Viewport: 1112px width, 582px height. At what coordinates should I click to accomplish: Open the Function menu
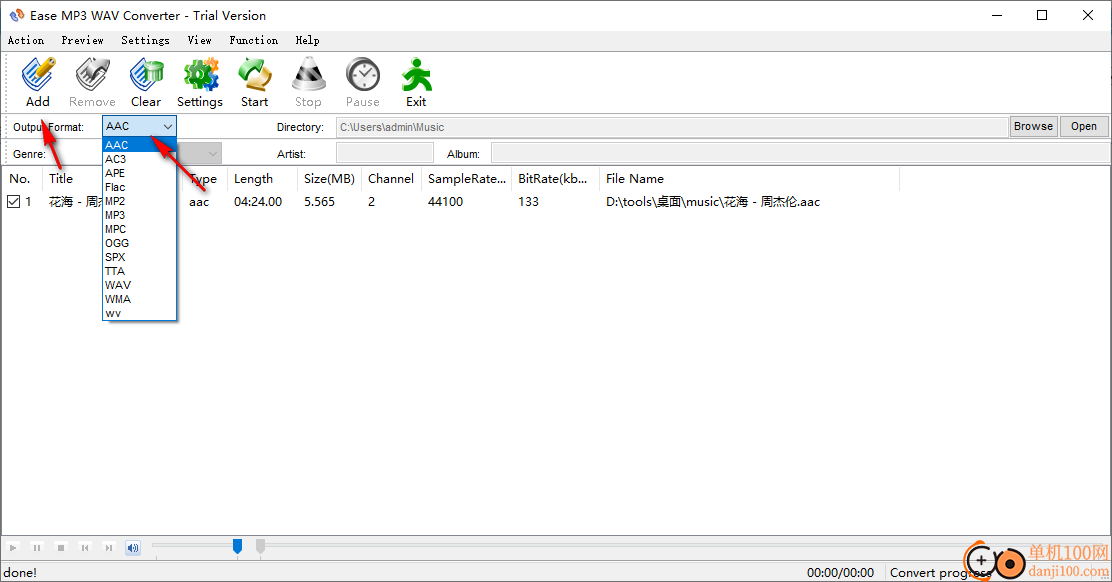[253, 40]
